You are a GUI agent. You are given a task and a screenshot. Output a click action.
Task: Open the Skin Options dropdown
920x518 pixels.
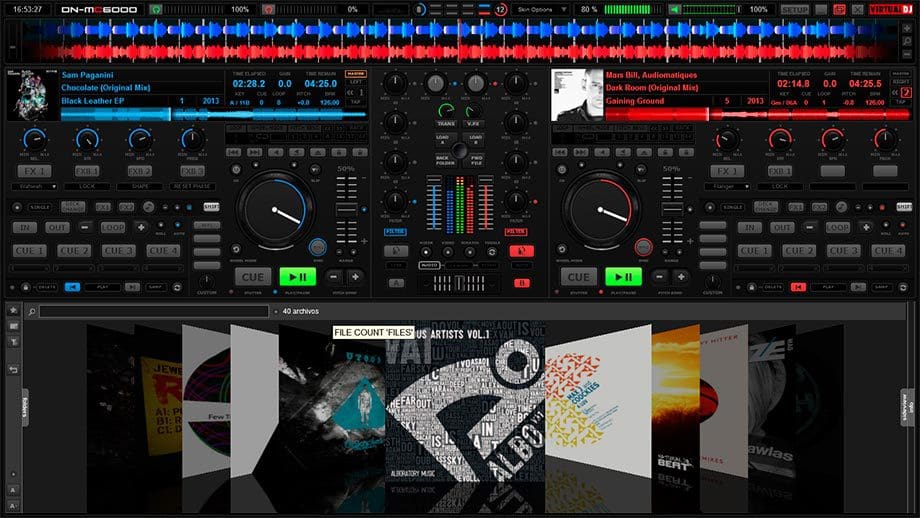point(540,9)
